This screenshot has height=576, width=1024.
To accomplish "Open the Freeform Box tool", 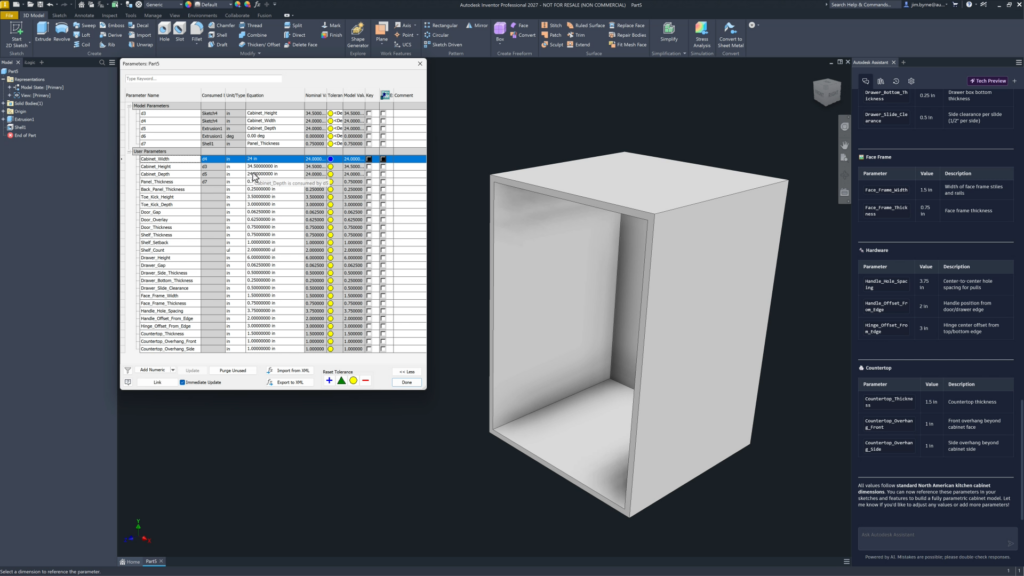I will click(500, 32).
